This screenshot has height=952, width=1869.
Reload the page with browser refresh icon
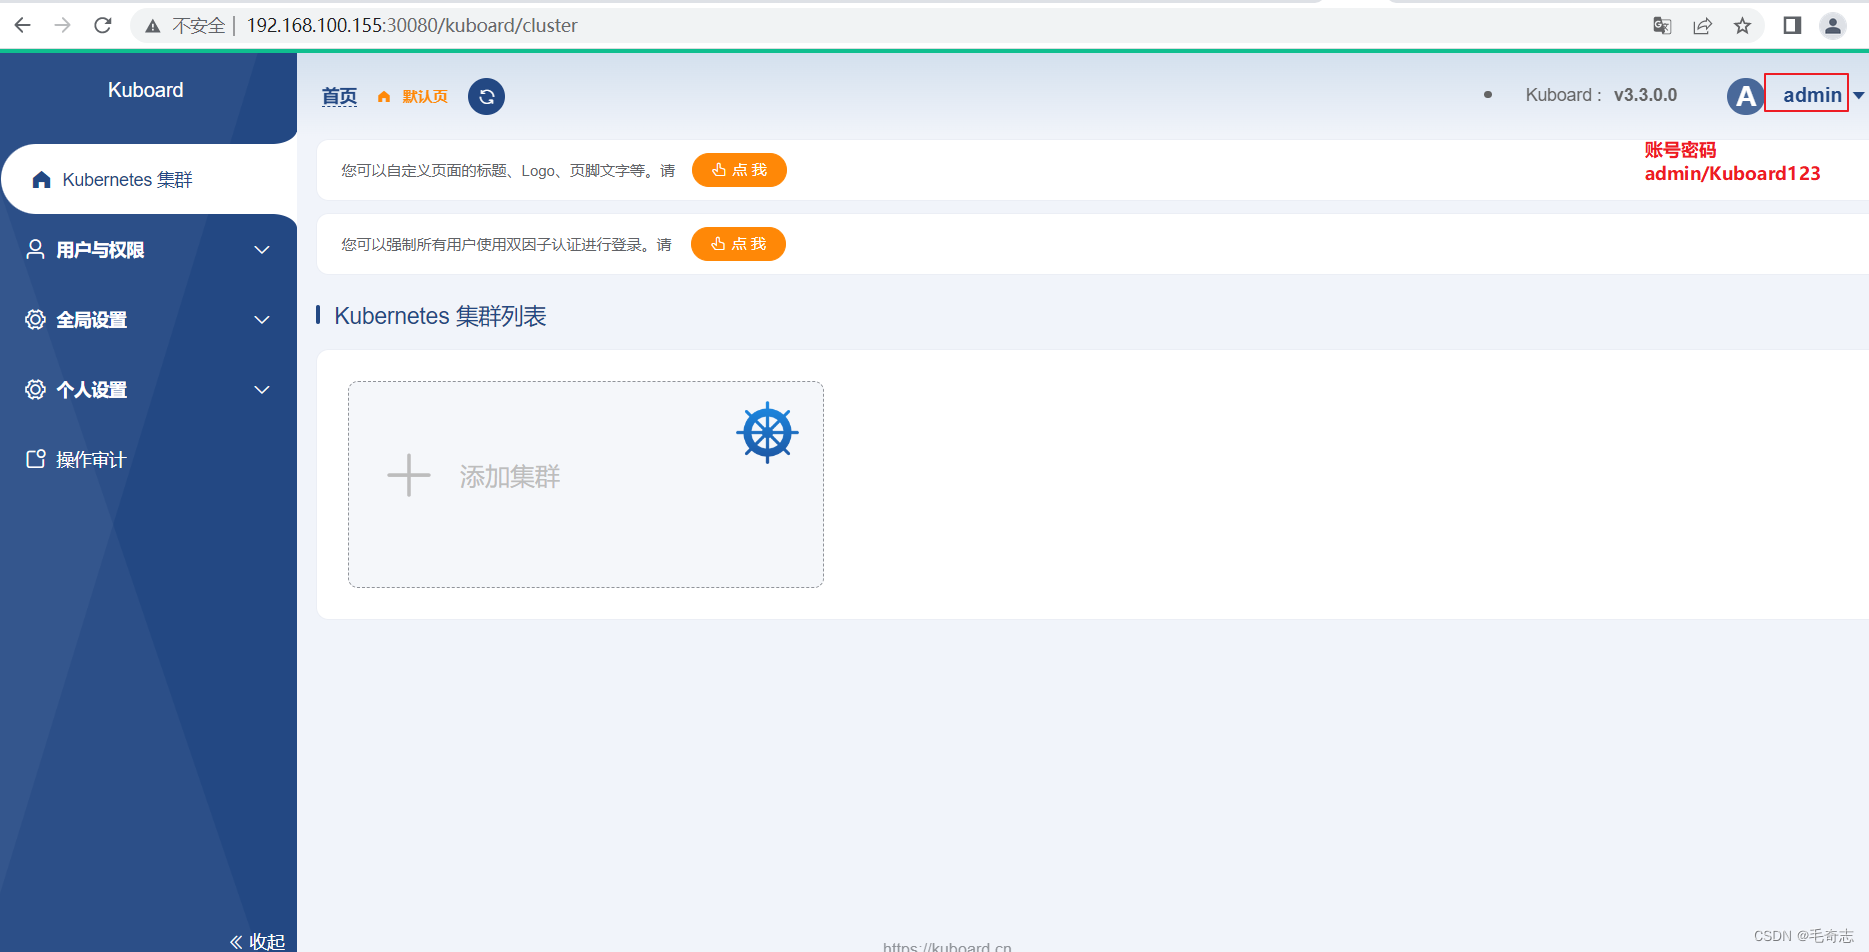(x=103, y=25)
